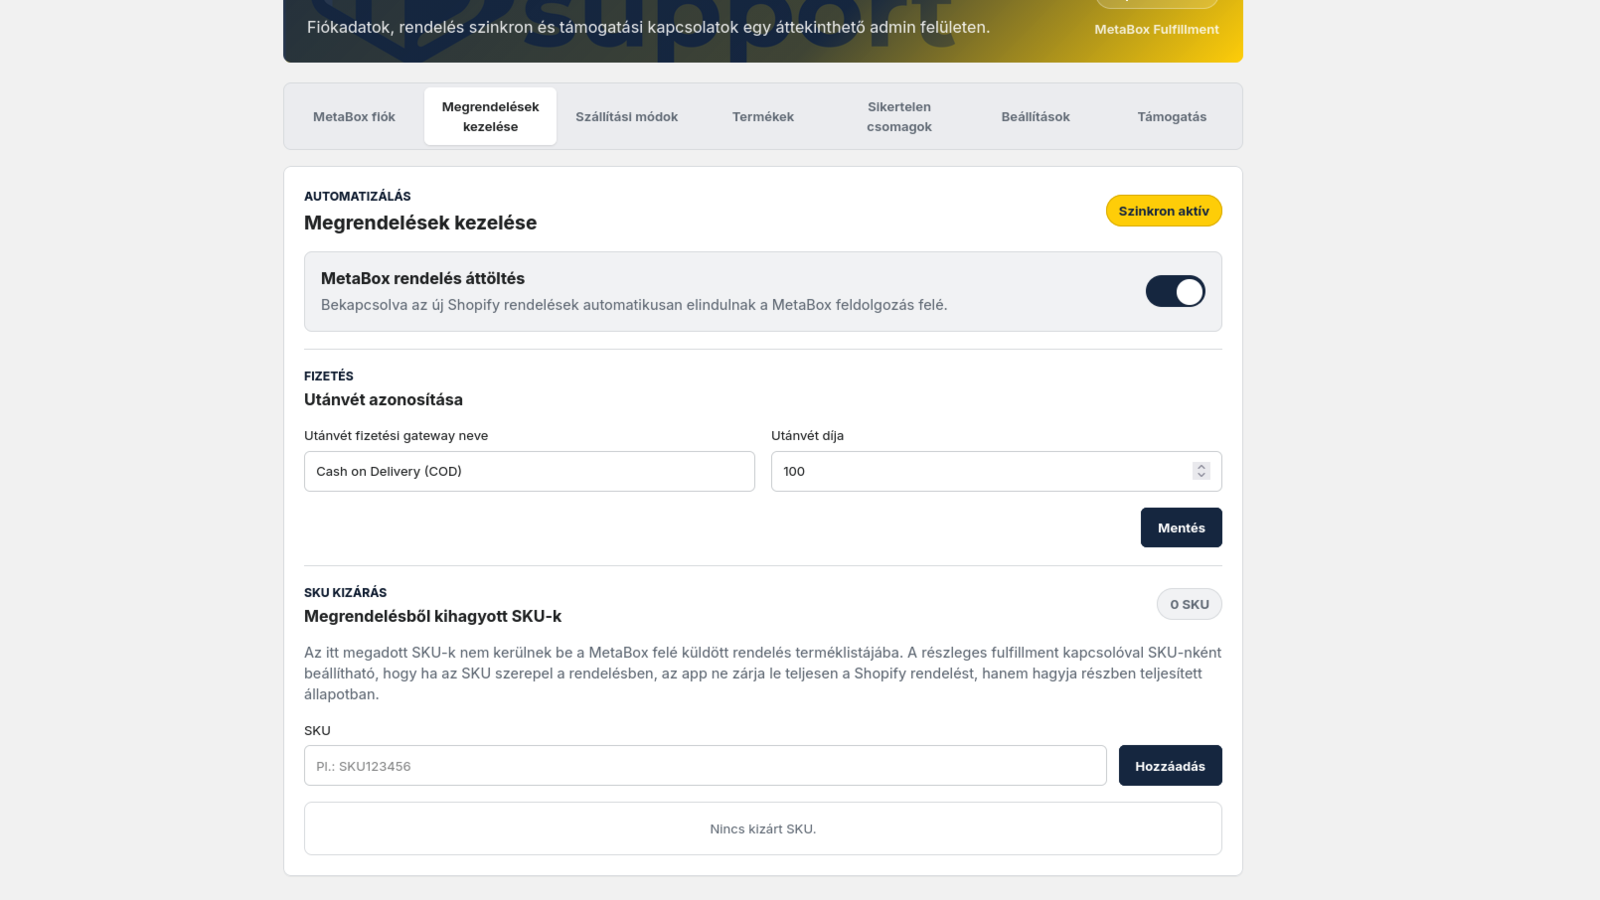Viewport: 1600px width, 900px height.
Task: Open the Sikertelen csomagok tab
Action: click(x=899, y=117)
